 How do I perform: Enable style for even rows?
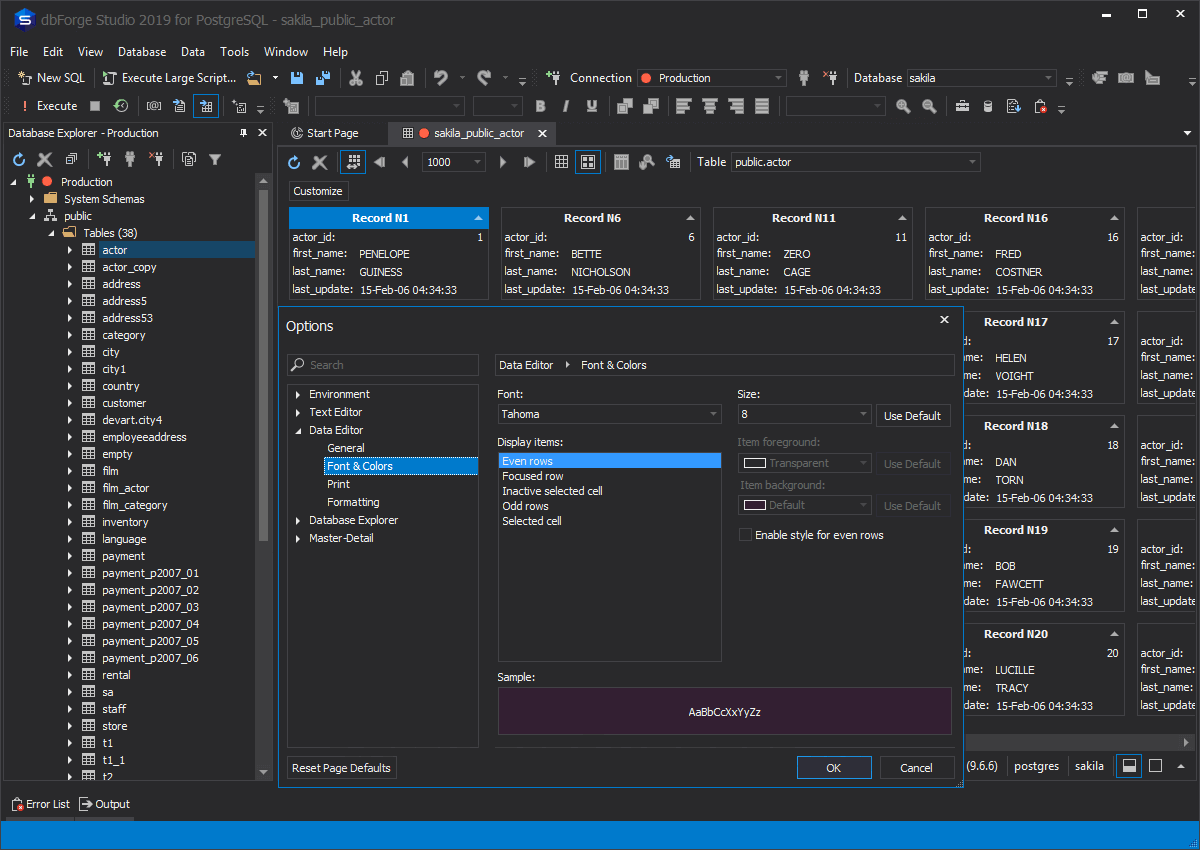(x=745, y=534)
